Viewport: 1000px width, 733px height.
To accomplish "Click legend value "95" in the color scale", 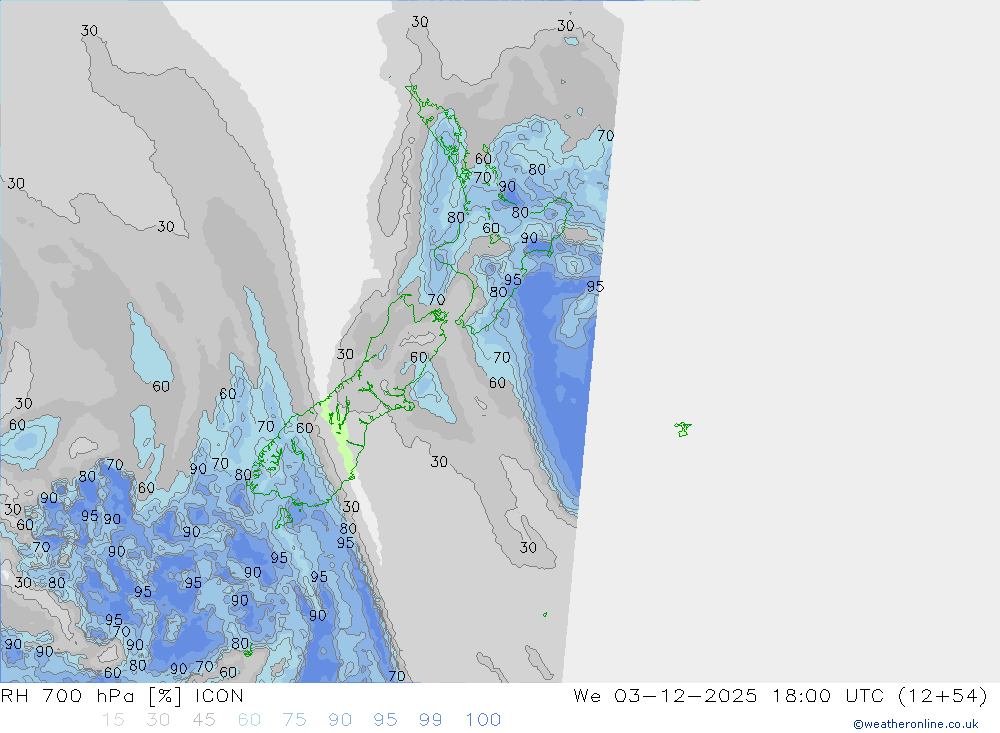I will 385,720.
